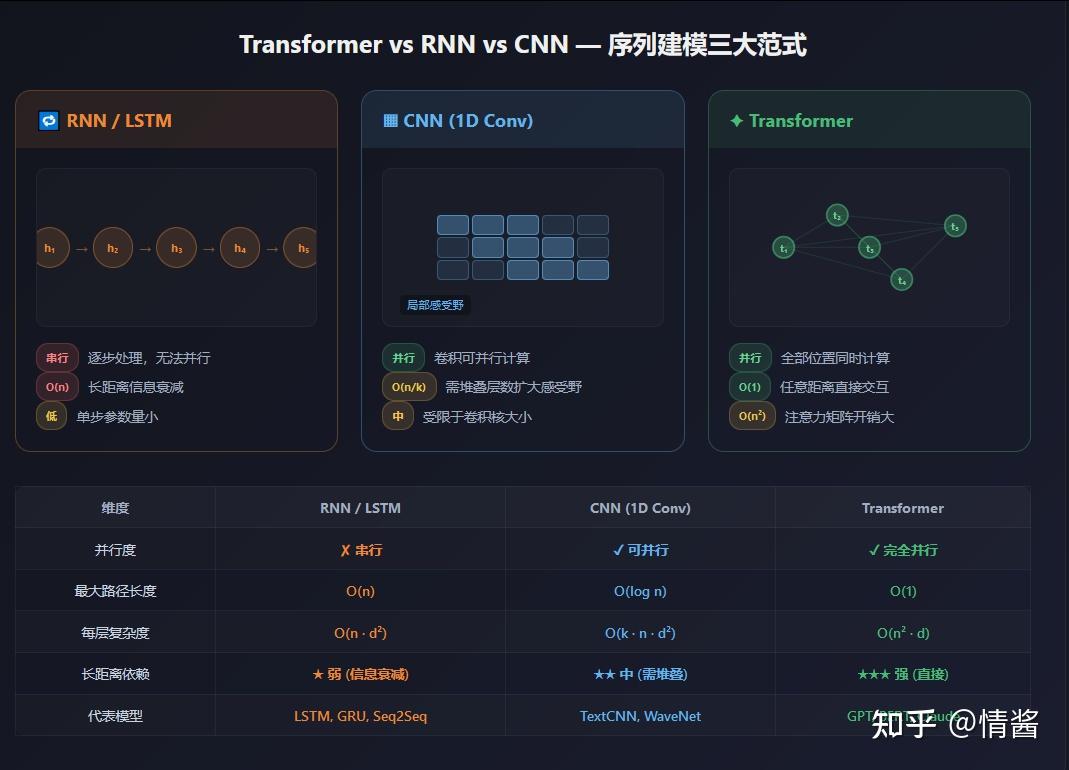Image resolution: width=1069 pixels, height=770 pixels.
Task: Select the h₄ node in the RNN chain
Action: pos(240,248)
